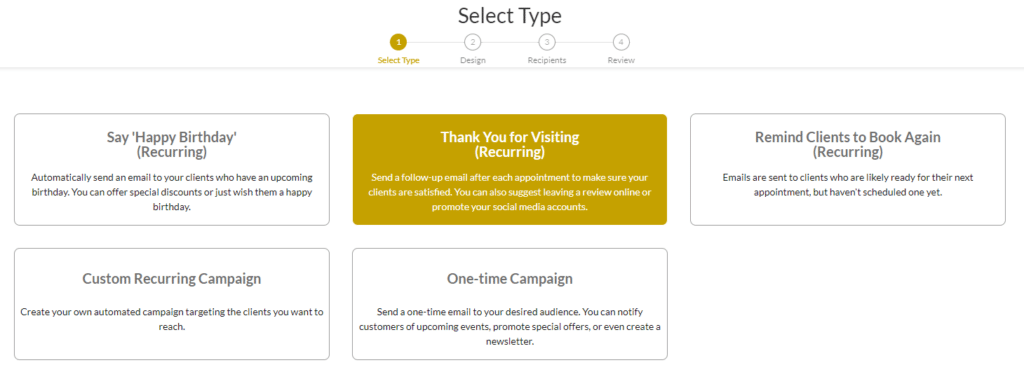1024x372 pixels.
Task: Click the upcoming birthday email description text
Action: [172, 192]
